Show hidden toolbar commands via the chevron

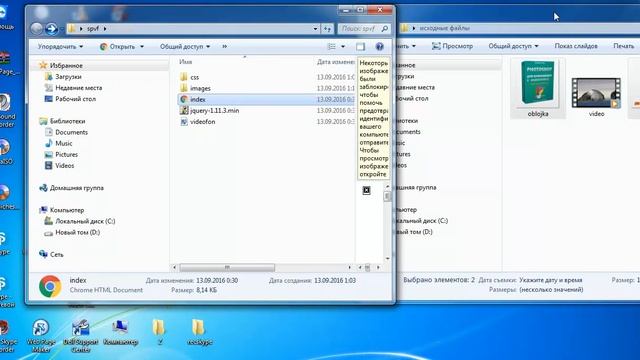coord(224,47)
